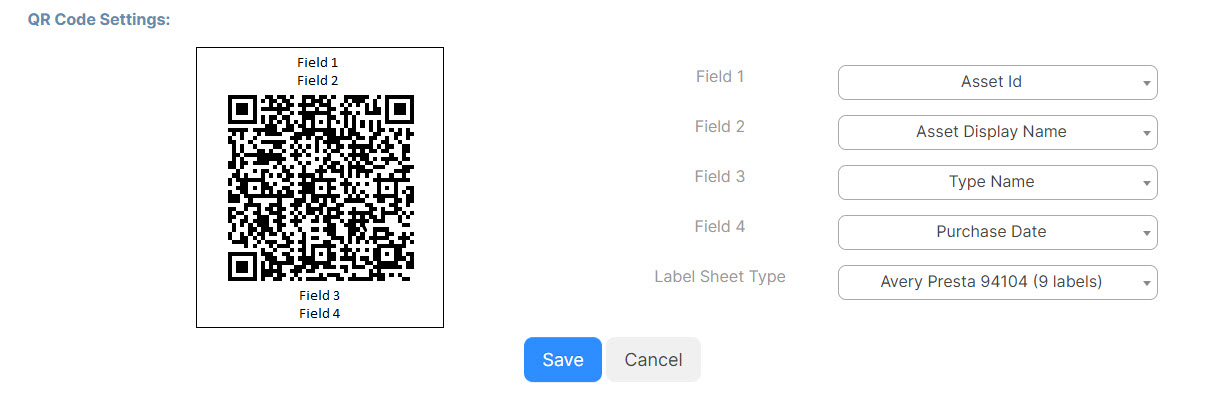This screenshot has height=394, width=1223.
Task: Open the Label Sheet Type dropdown
Action: [997, 282]
